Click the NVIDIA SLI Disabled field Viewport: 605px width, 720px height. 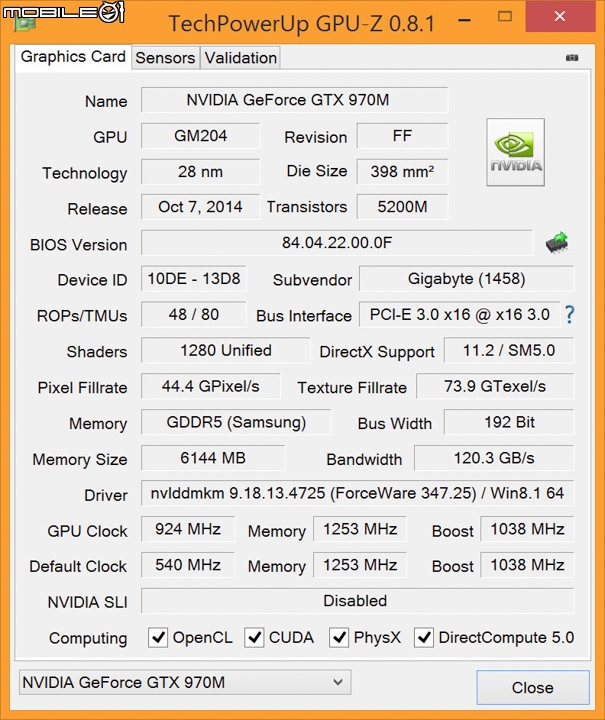point(358,601)
